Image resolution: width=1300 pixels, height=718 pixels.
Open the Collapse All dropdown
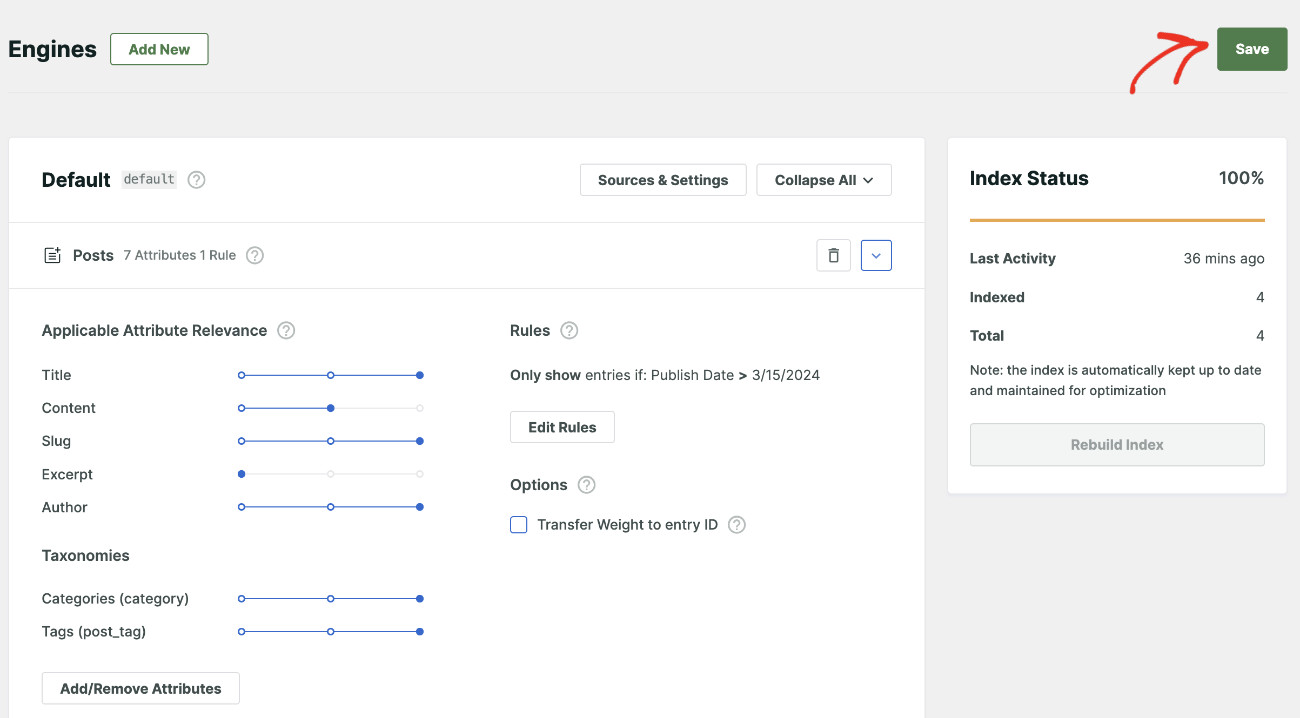click(824, 180)
